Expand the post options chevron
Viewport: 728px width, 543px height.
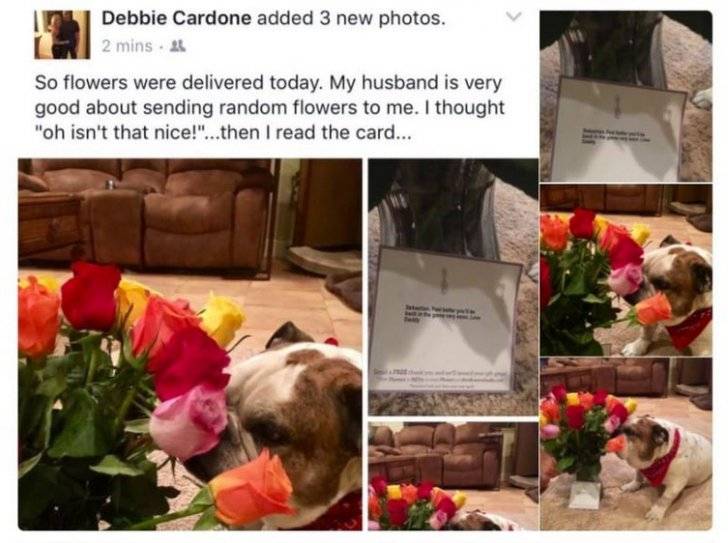point(514,17)
